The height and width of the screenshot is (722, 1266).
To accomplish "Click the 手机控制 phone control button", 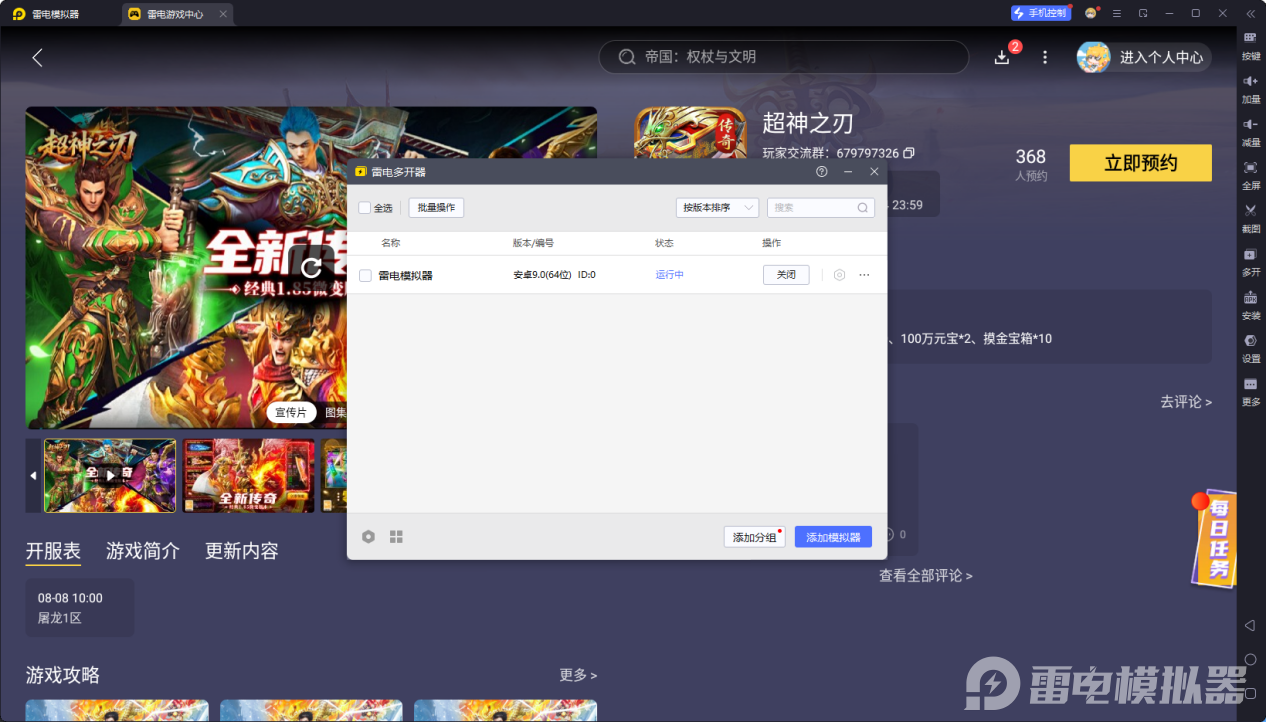I will pos(1040,13).
